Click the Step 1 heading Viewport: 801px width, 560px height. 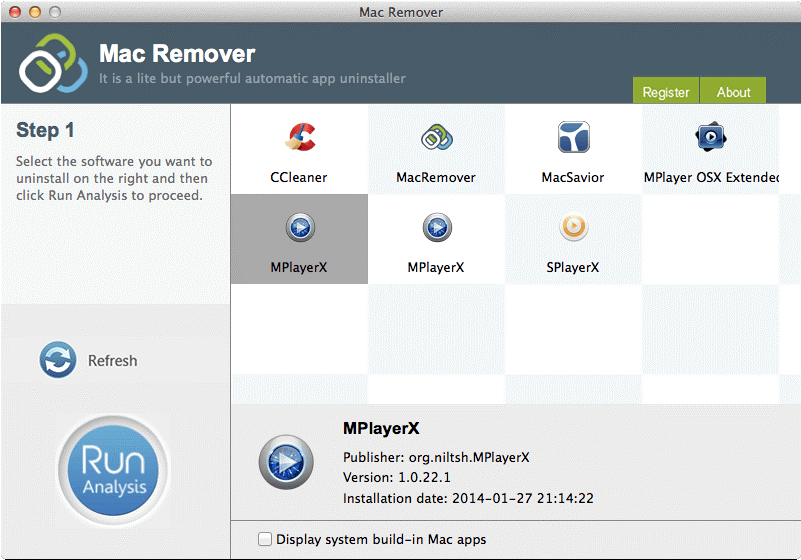[45, 130]
